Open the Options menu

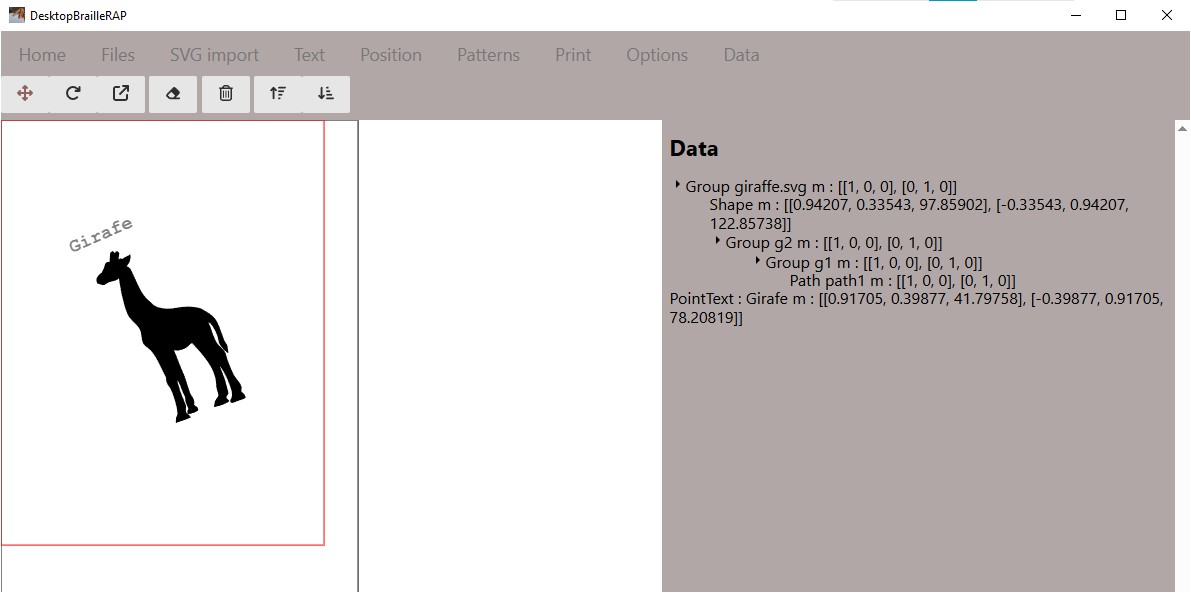657,55
